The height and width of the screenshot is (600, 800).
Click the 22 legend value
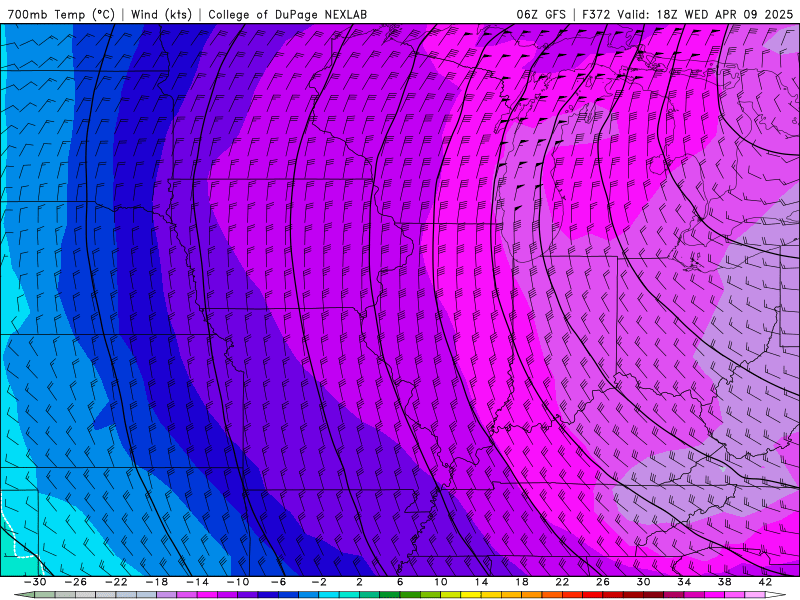[562, 582]
